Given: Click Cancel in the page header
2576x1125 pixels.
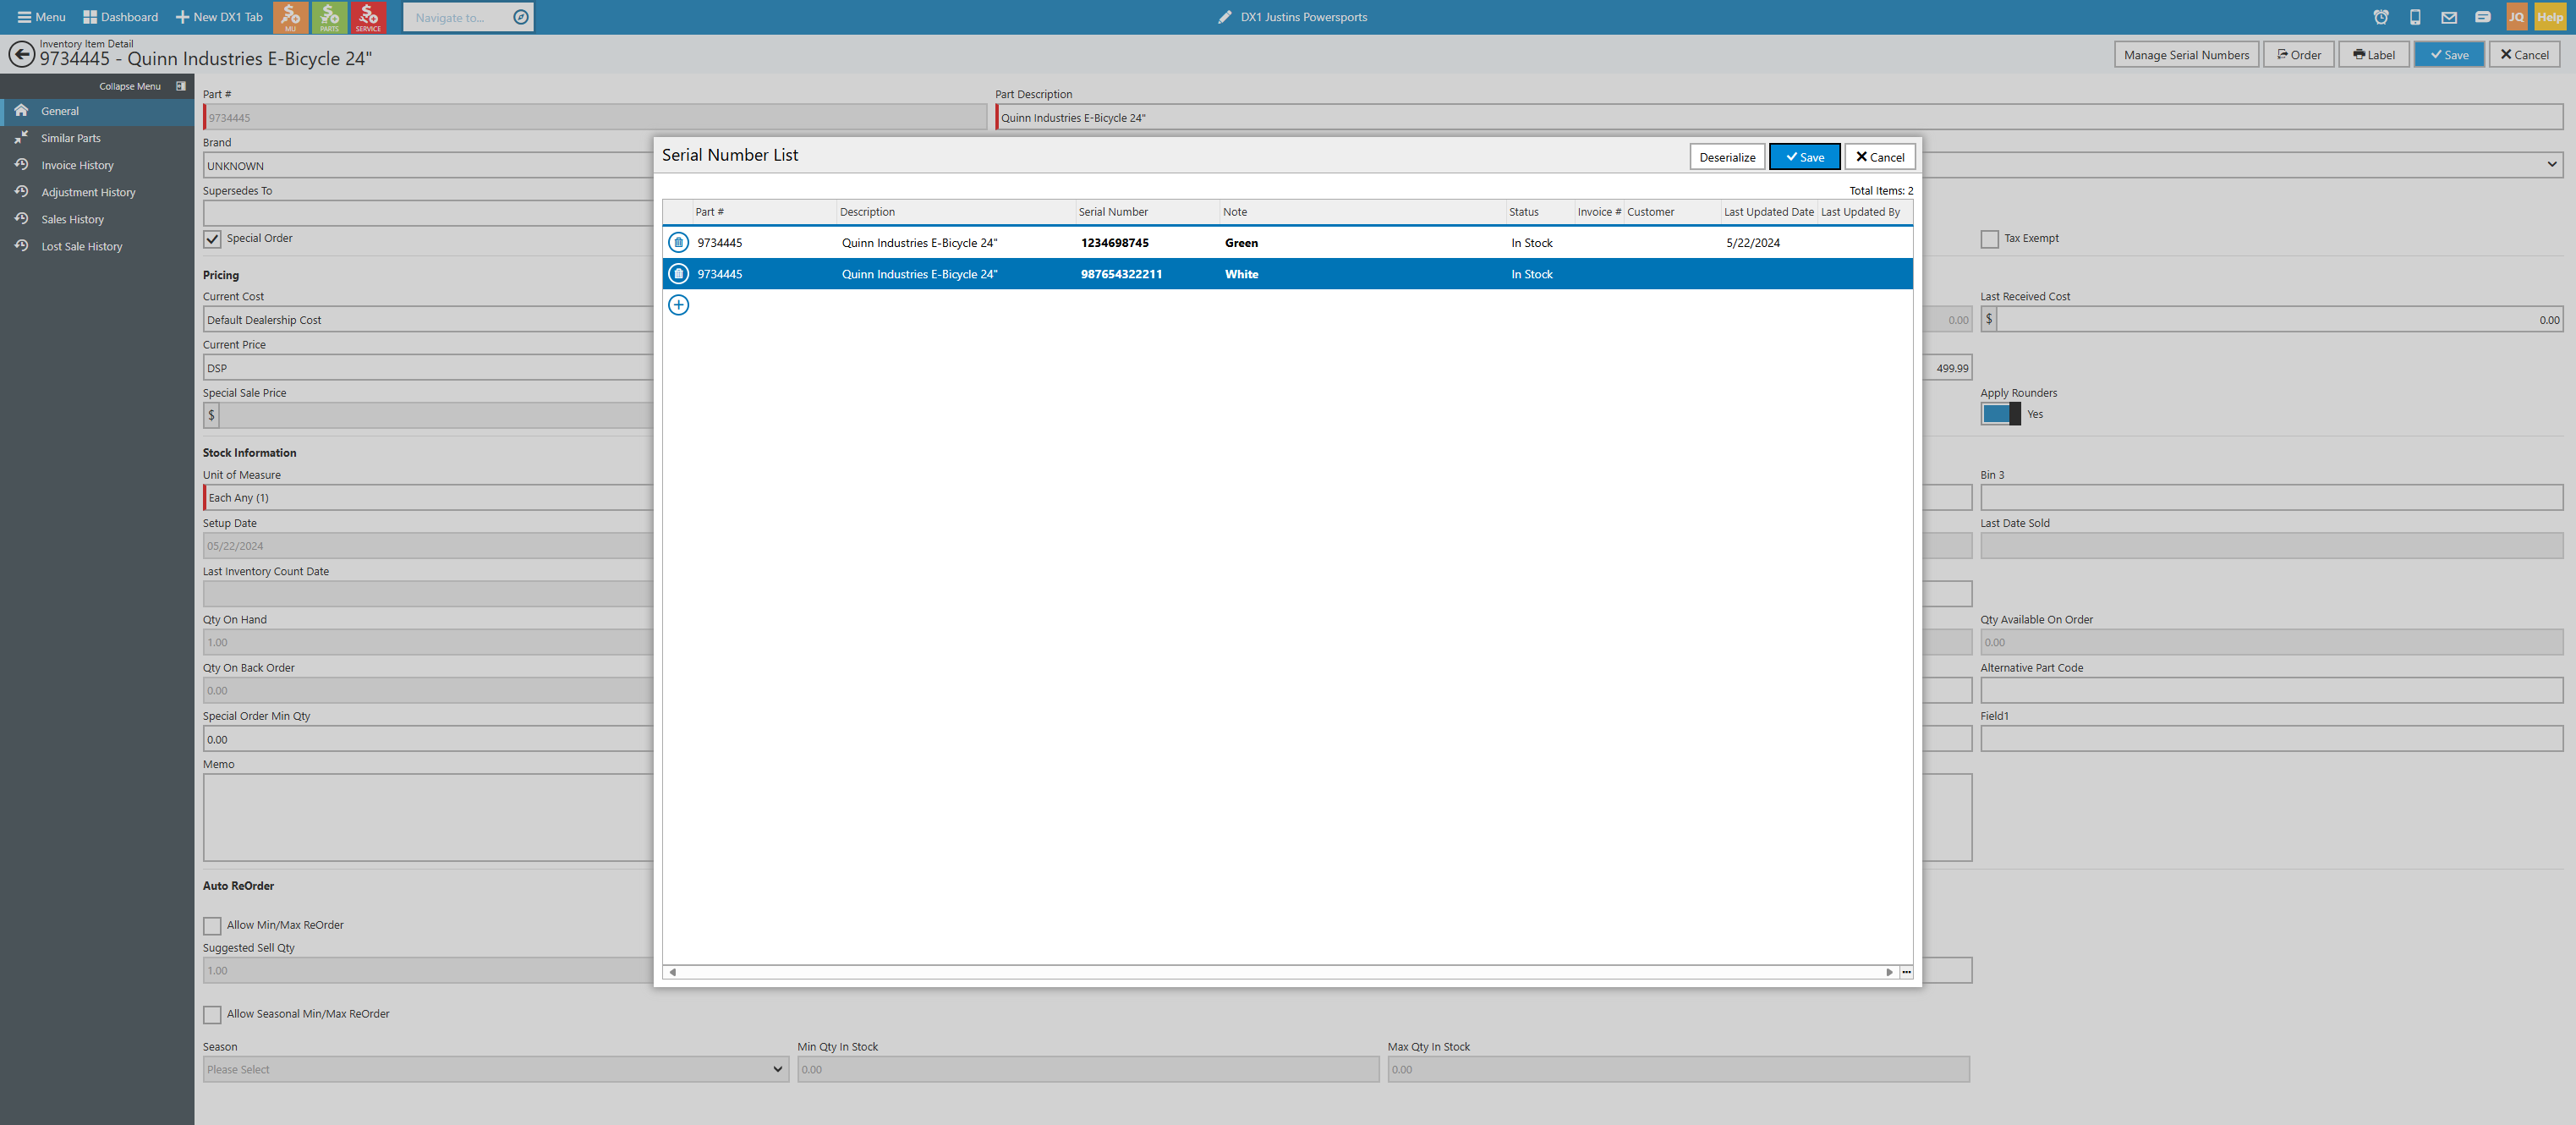Looking at the screenshot, I should pos(2524,55).
